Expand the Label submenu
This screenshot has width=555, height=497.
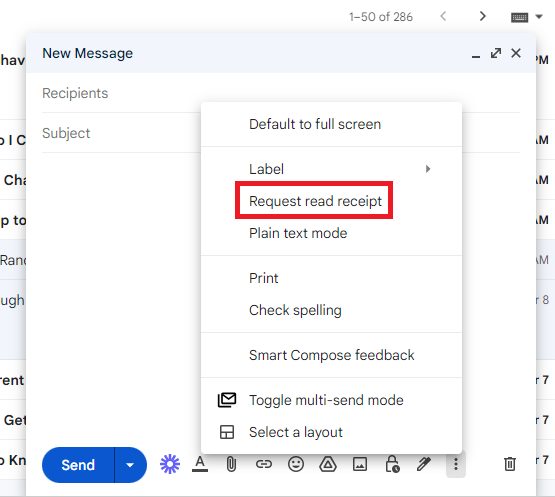(x=331, y=169)
